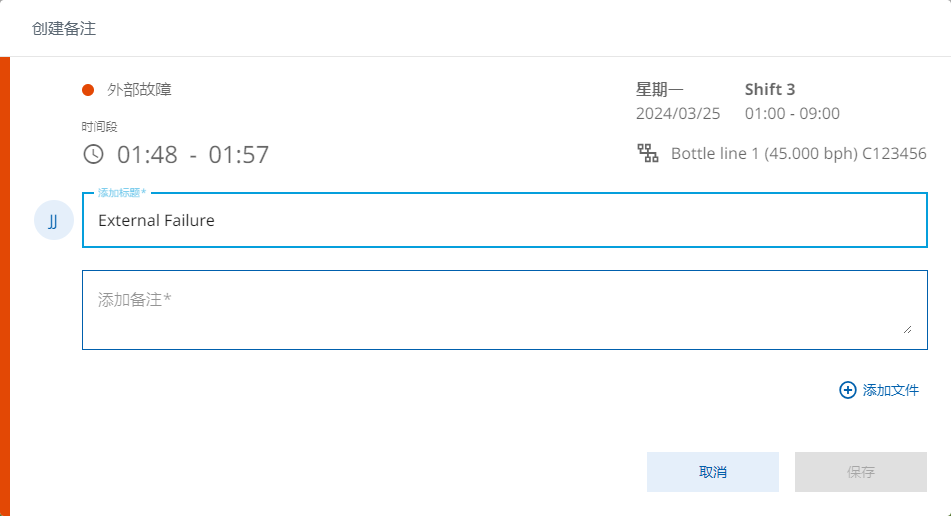
Task: Click the 创建备注 dialog title
Action: tap(64, 28)
